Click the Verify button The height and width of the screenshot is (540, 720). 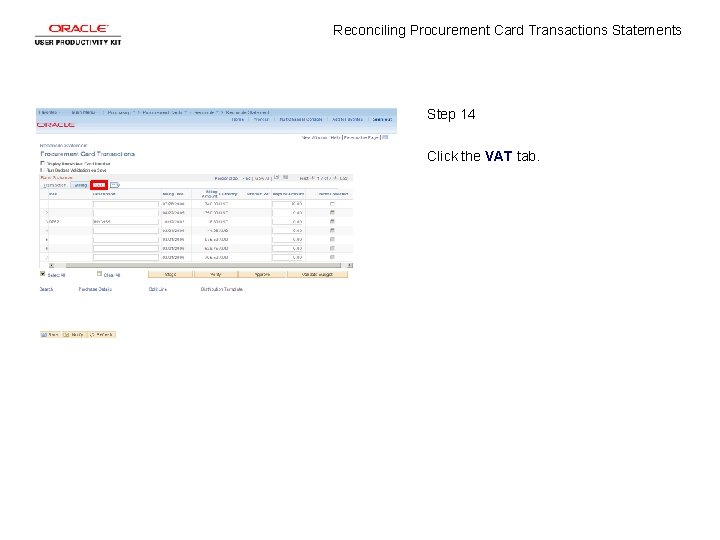(x=216, y=275)
